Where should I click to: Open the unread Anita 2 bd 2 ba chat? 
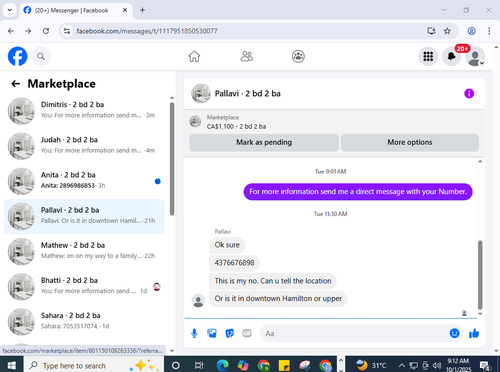pos(84,181)
